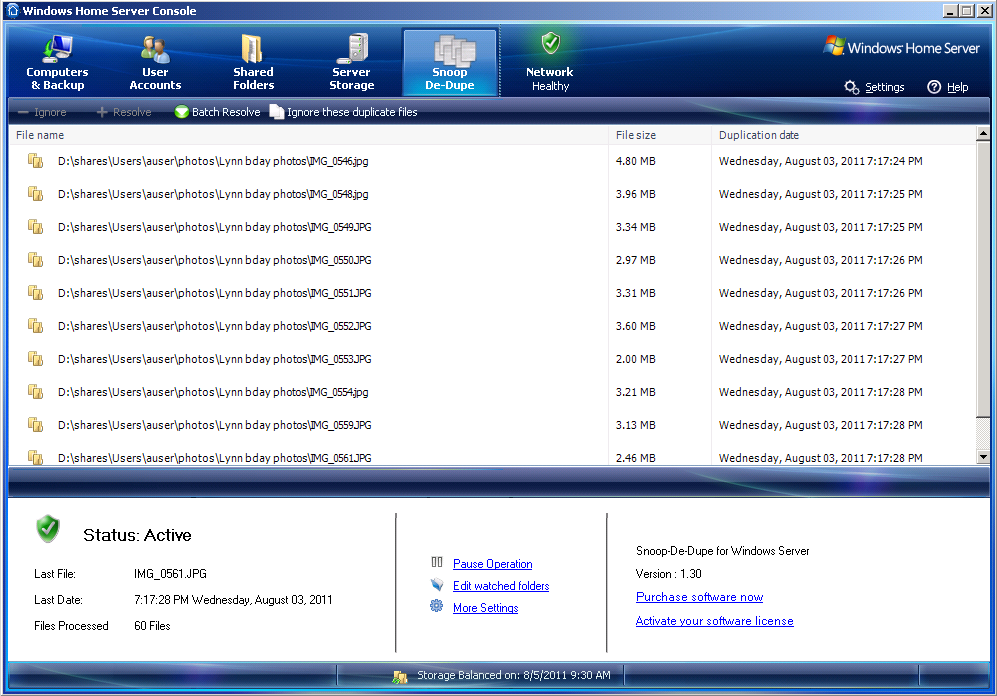
Task: Click the scrollbar down arrow
Action: click(983, 456)
